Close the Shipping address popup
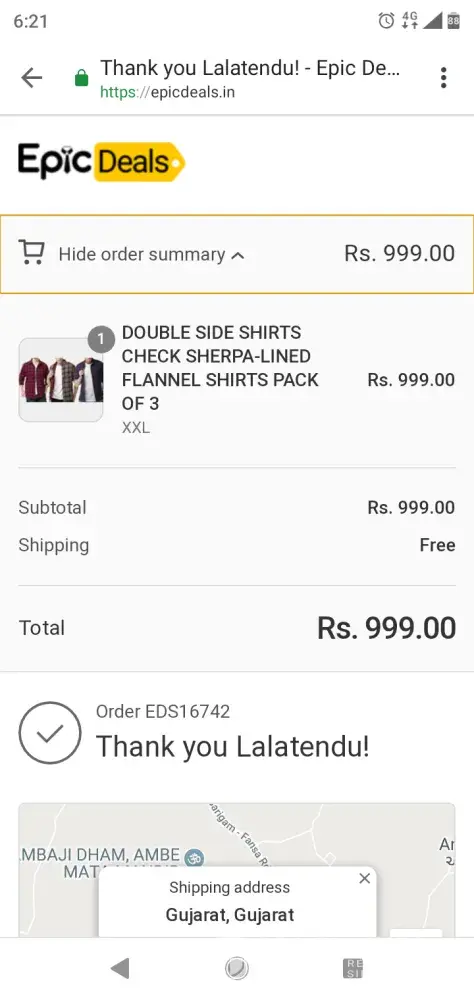The image size is (474, 1000). coord(364,879)
